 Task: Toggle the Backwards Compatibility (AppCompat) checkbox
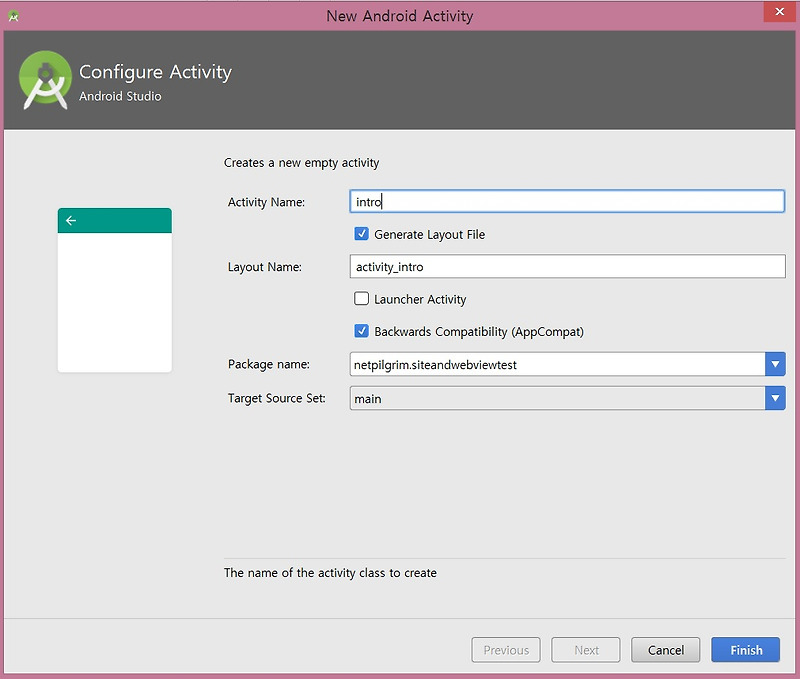pos(361,331)
